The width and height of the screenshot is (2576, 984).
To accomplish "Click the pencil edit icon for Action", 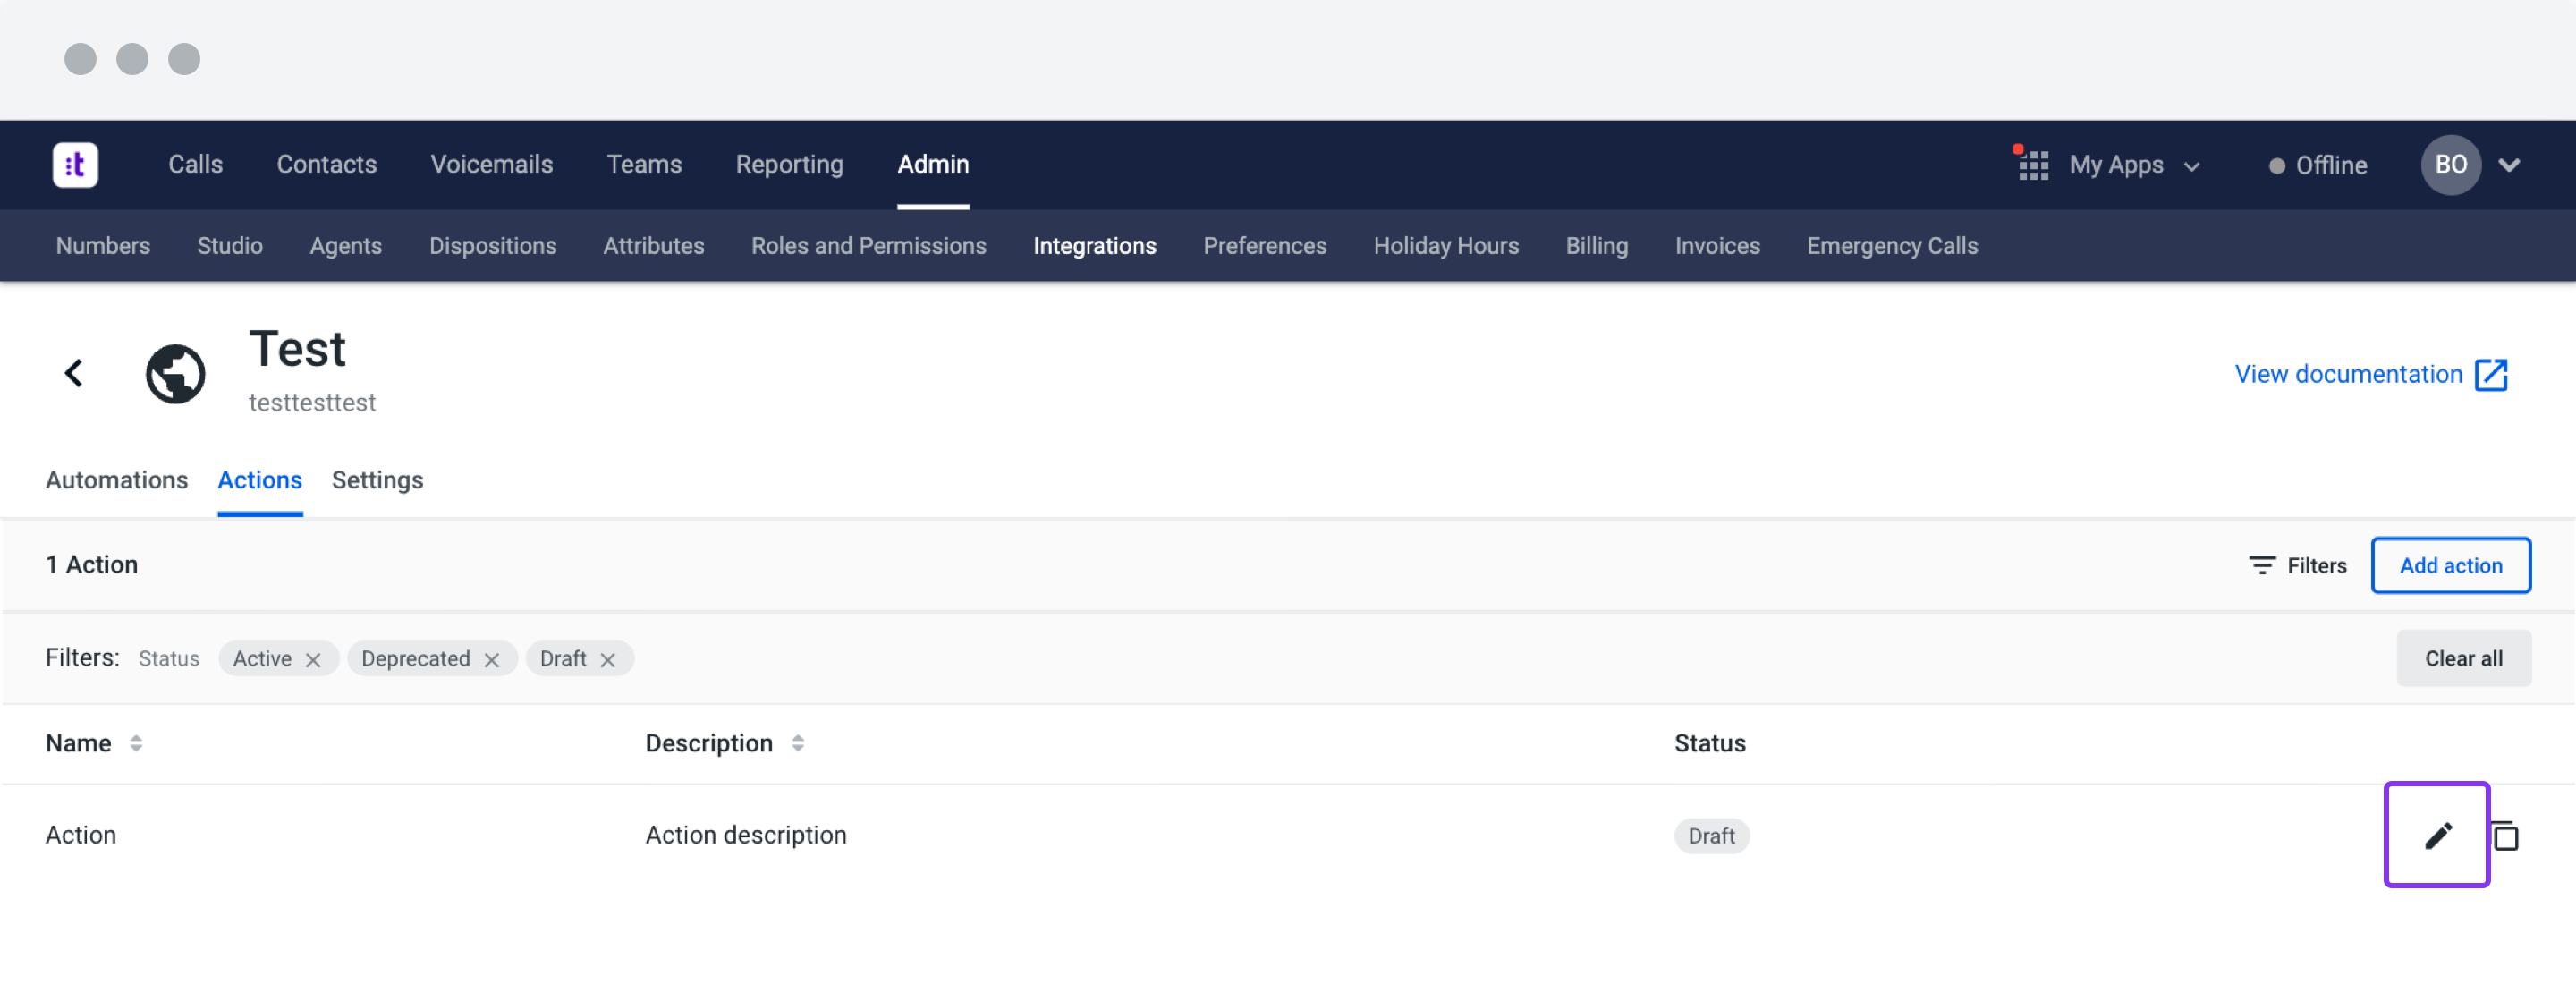I will pos(2437,835).
